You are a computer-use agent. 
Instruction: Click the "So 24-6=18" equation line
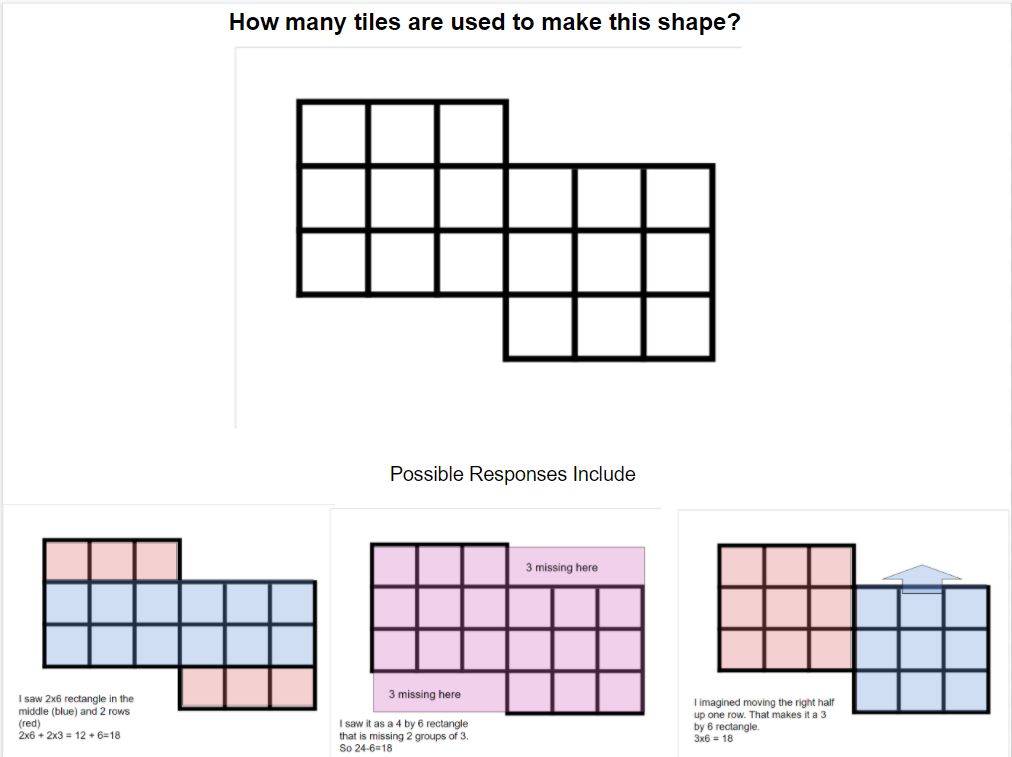click(366, 748)
